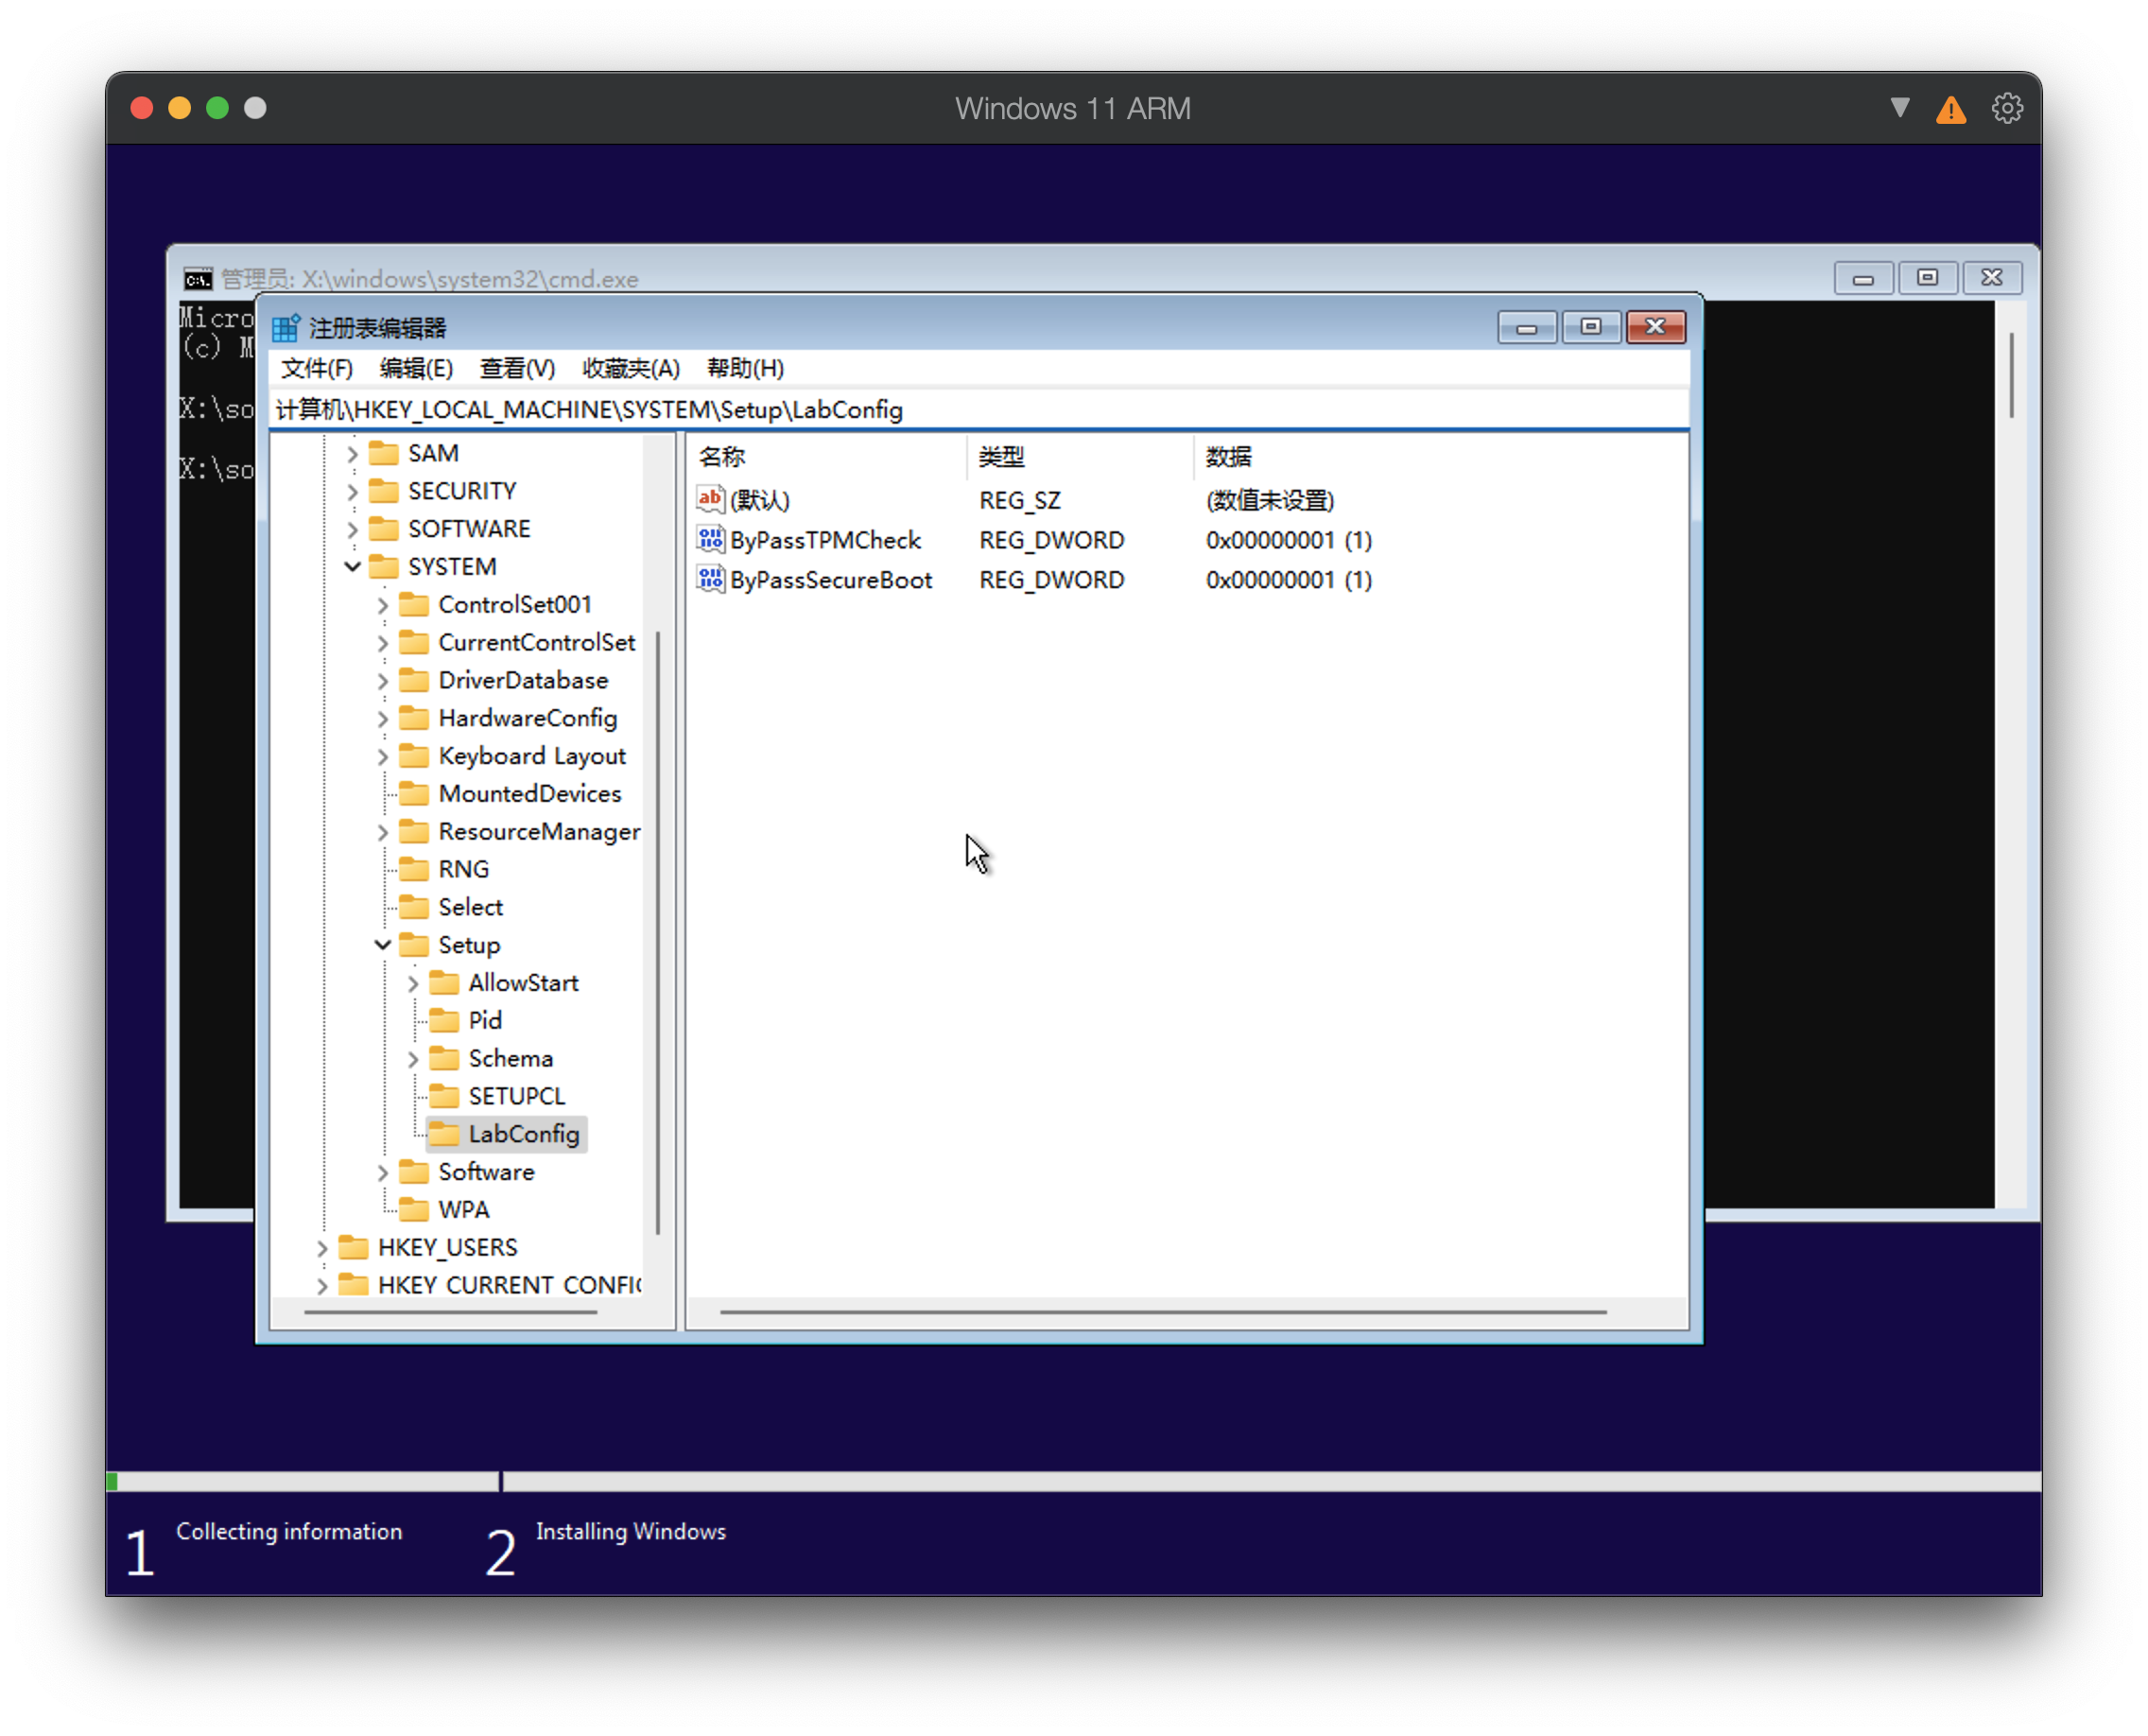Viewport: 2148px width, 1736px height.
Task: Click the BypassTPMCheck DWORD value icon
Action: tap(710, 540)
